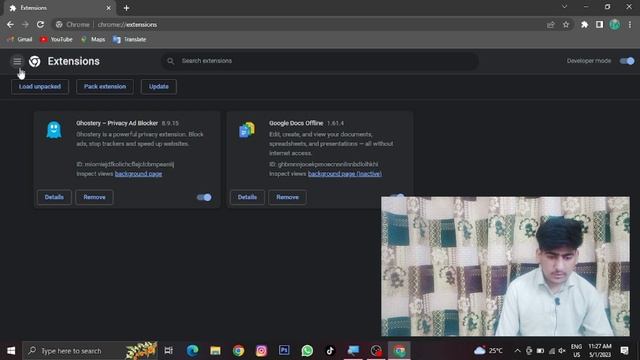
Task: Click Google Docs Offline version 1.61.4
Action: (x=336, y=123)
